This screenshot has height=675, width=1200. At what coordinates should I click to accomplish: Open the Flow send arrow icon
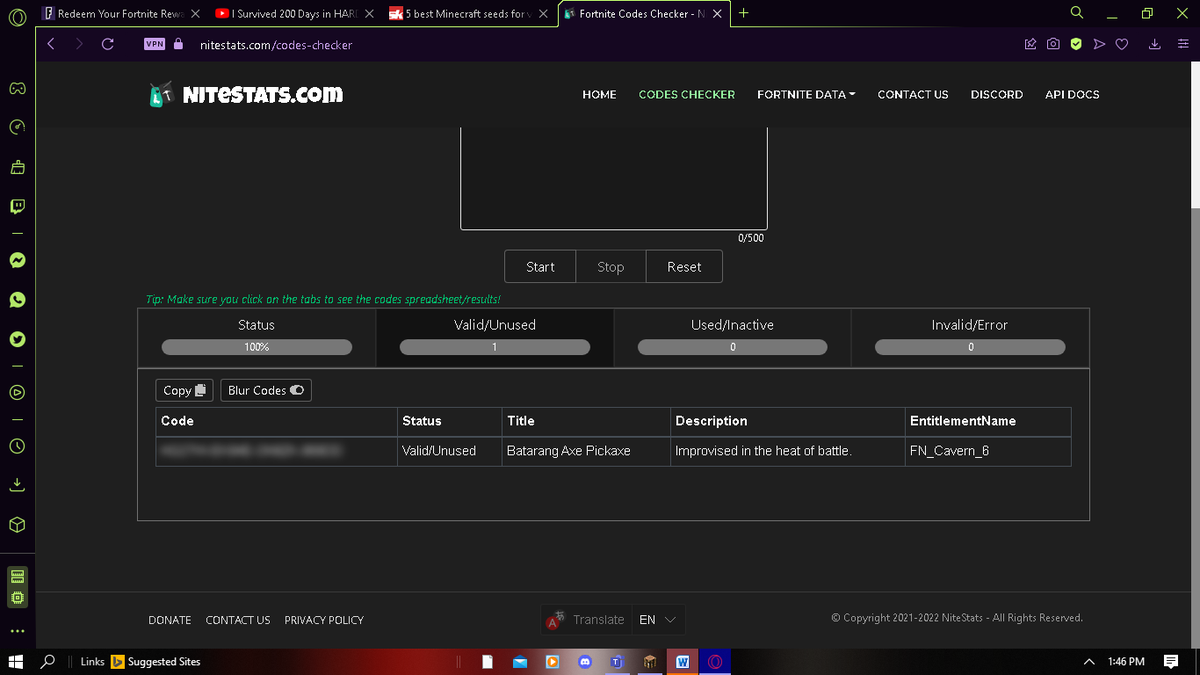[1099, 44]
